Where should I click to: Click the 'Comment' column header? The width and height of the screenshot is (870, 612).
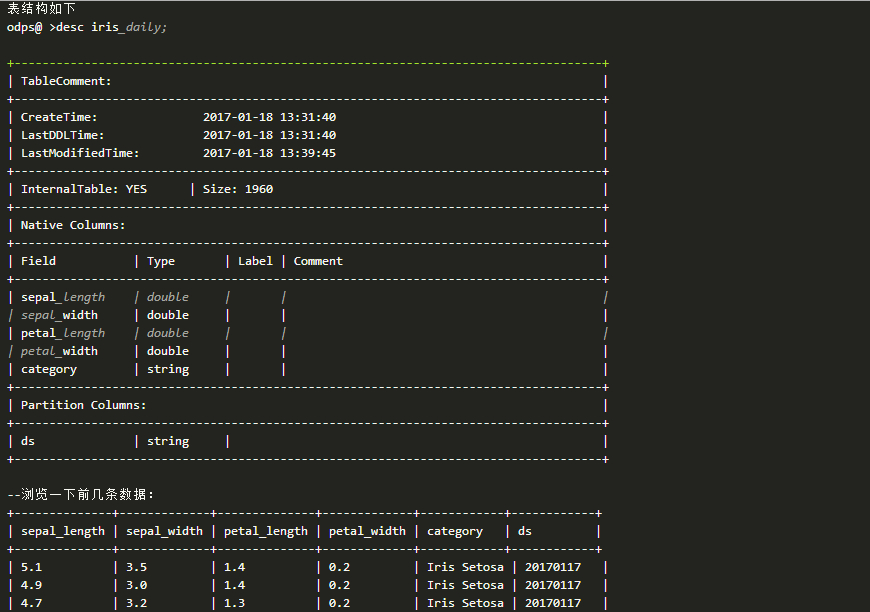click(x=318, y=261)
